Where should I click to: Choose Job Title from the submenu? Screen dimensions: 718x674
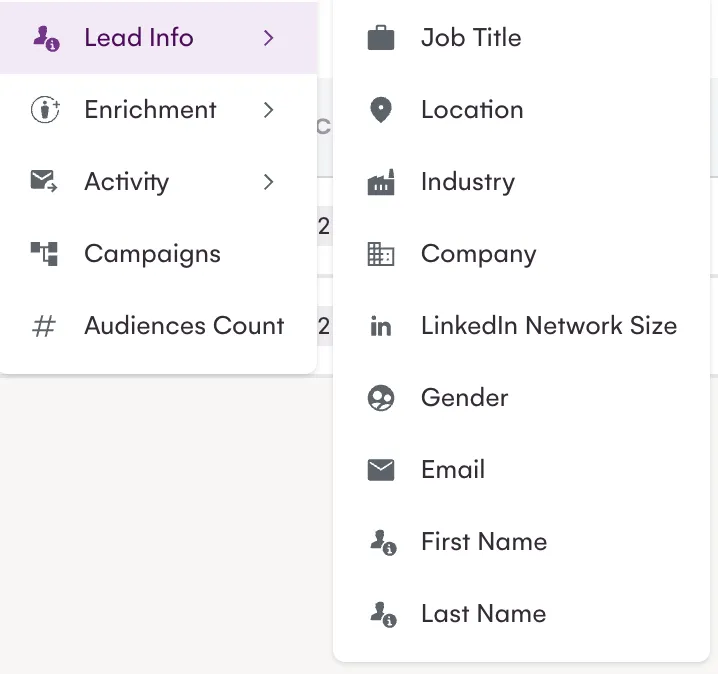click(471, 38)
